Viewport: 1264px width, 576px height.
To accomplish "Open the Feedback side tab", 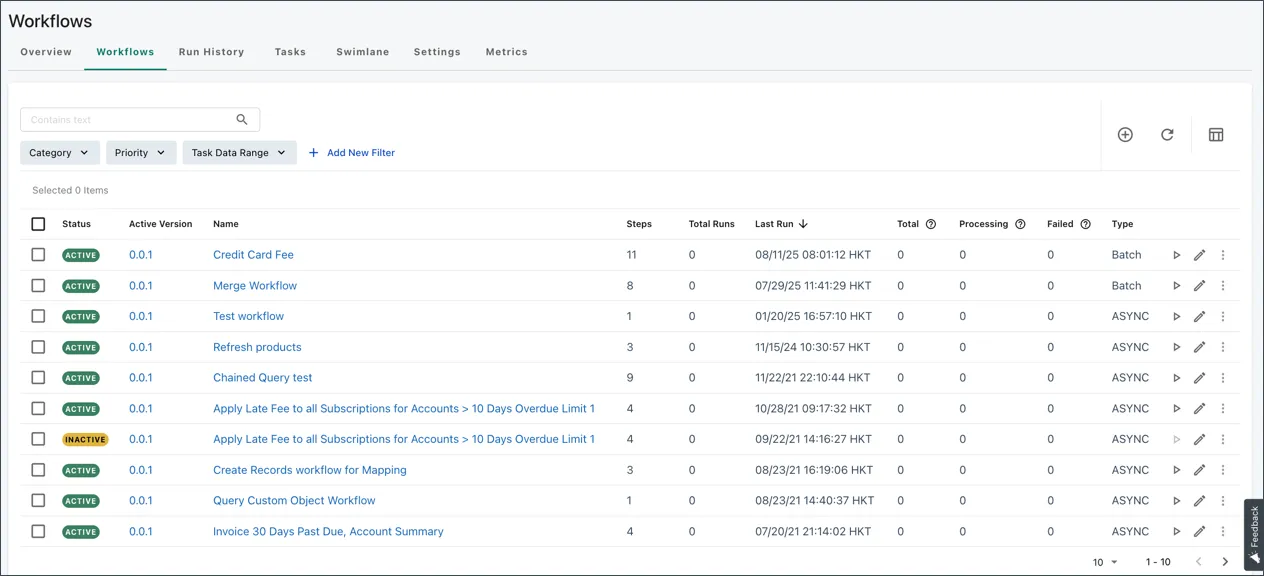I will coord(1254,535).
